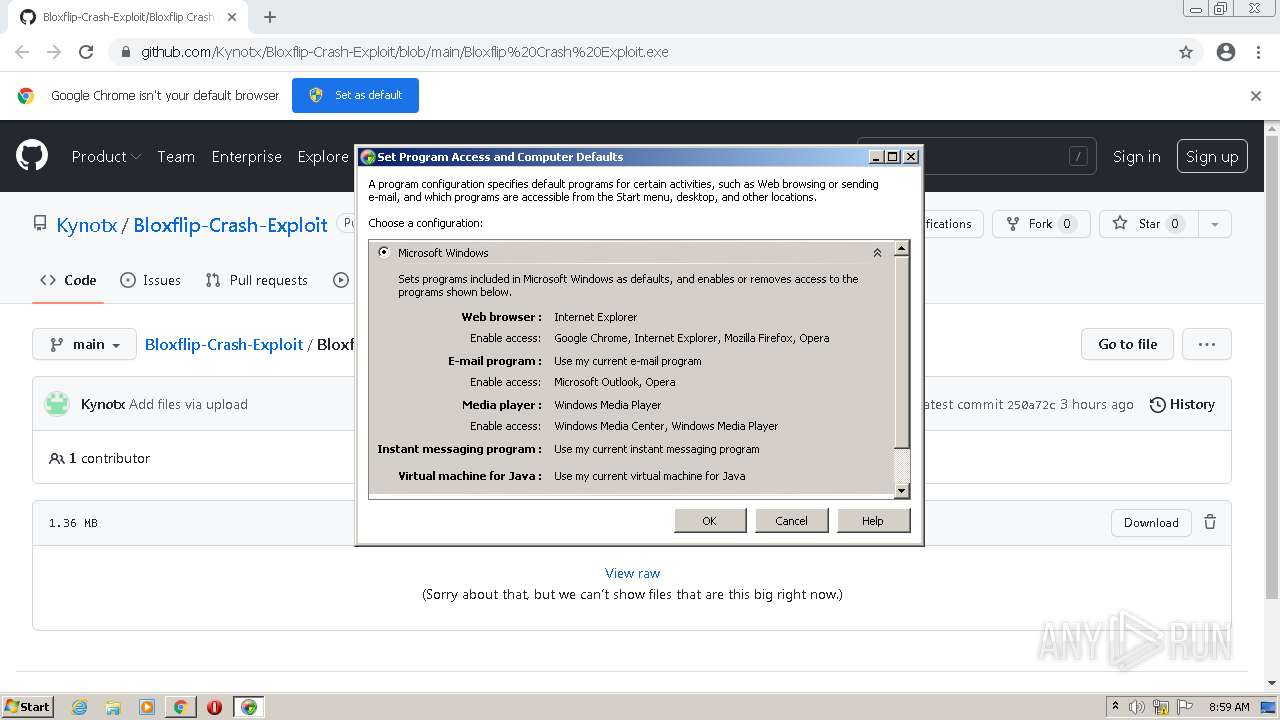Click the Chrome taskbar icon
The width and height of the screenshot is (1280, 720).
point(181,707)
